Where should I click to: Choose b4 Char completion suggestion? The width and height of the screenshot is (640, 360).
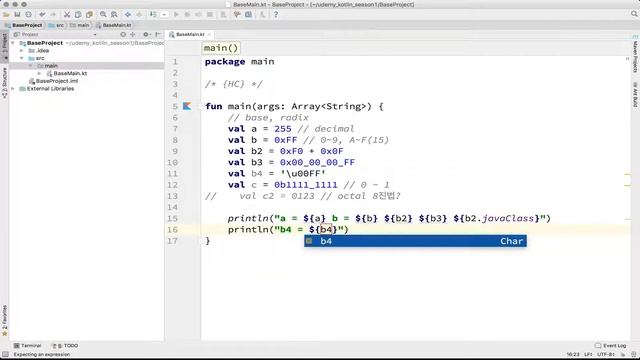[x=415, y=241]
